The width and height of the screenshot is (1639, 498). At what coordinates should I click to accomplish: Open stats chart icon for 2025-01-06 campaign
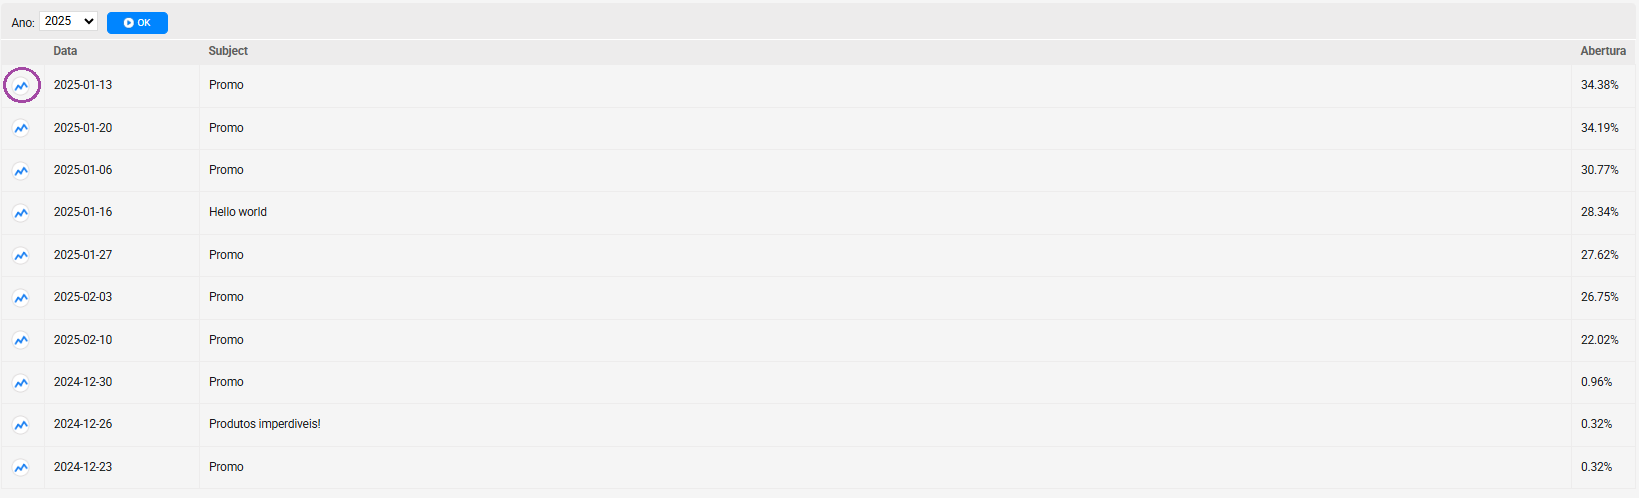(x=21, y=171)
